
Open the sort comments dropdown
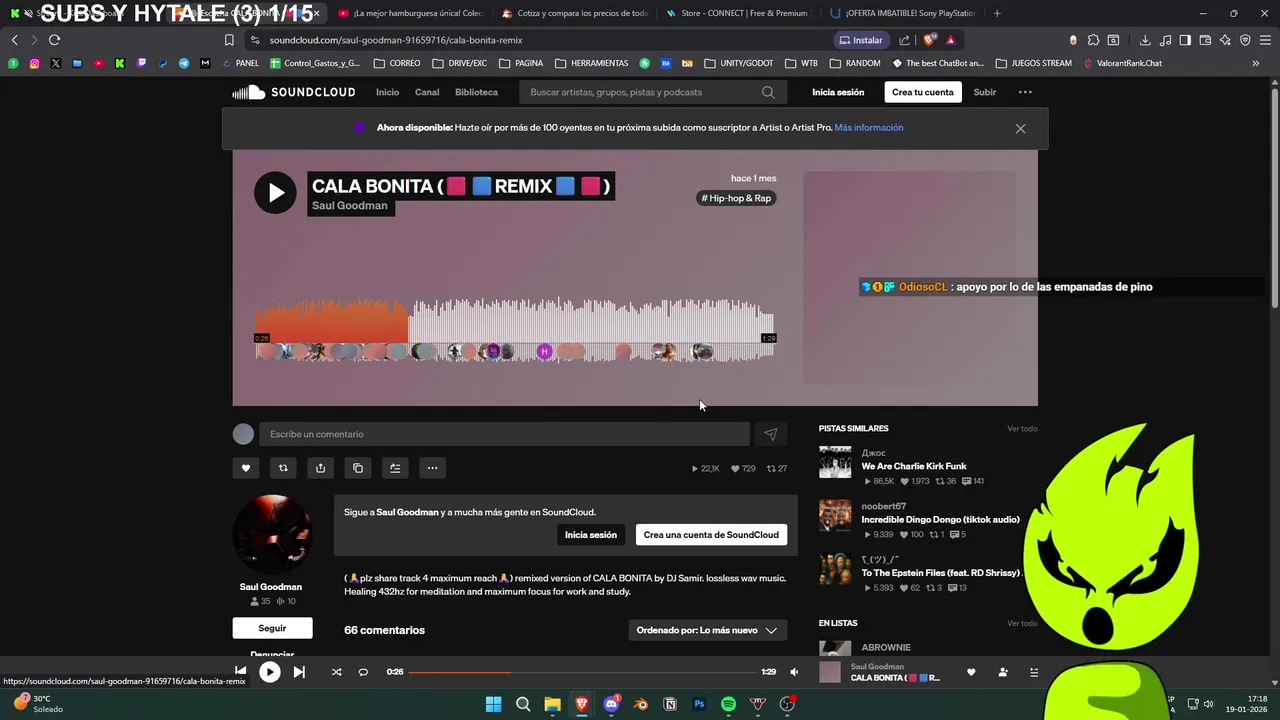pos(707,630)
